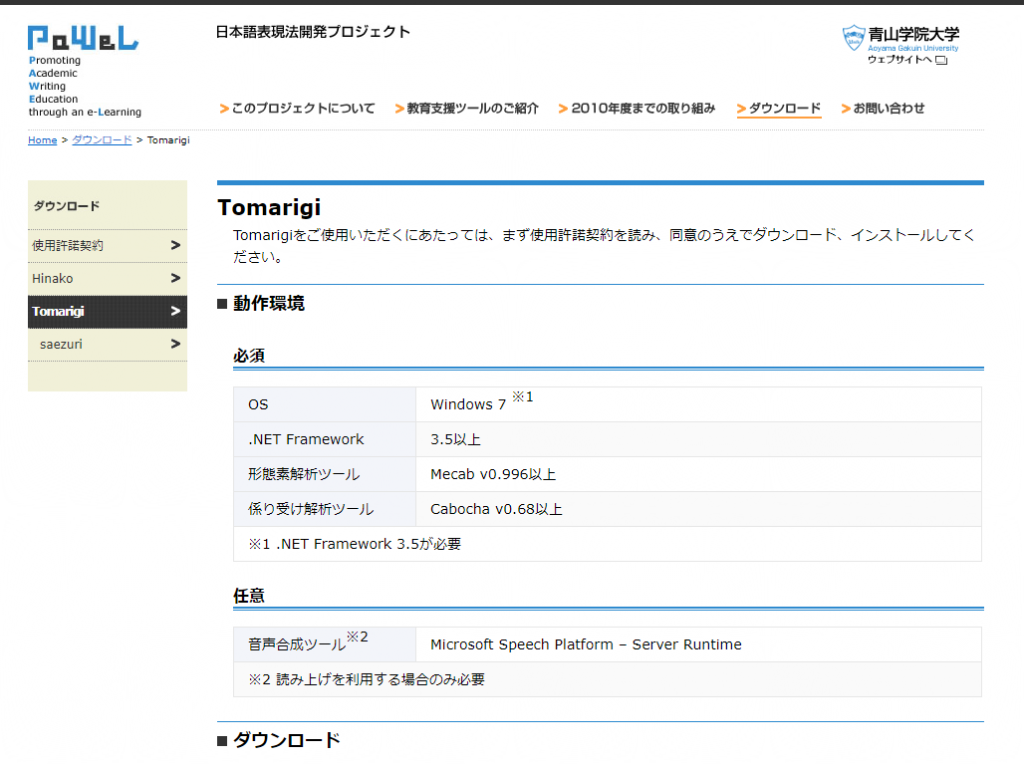Click the OS table cell

[x=325, y=404]
